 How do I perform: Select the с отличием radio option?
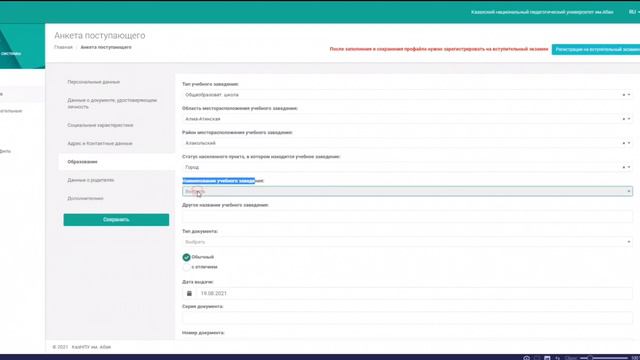pos(187,267)
